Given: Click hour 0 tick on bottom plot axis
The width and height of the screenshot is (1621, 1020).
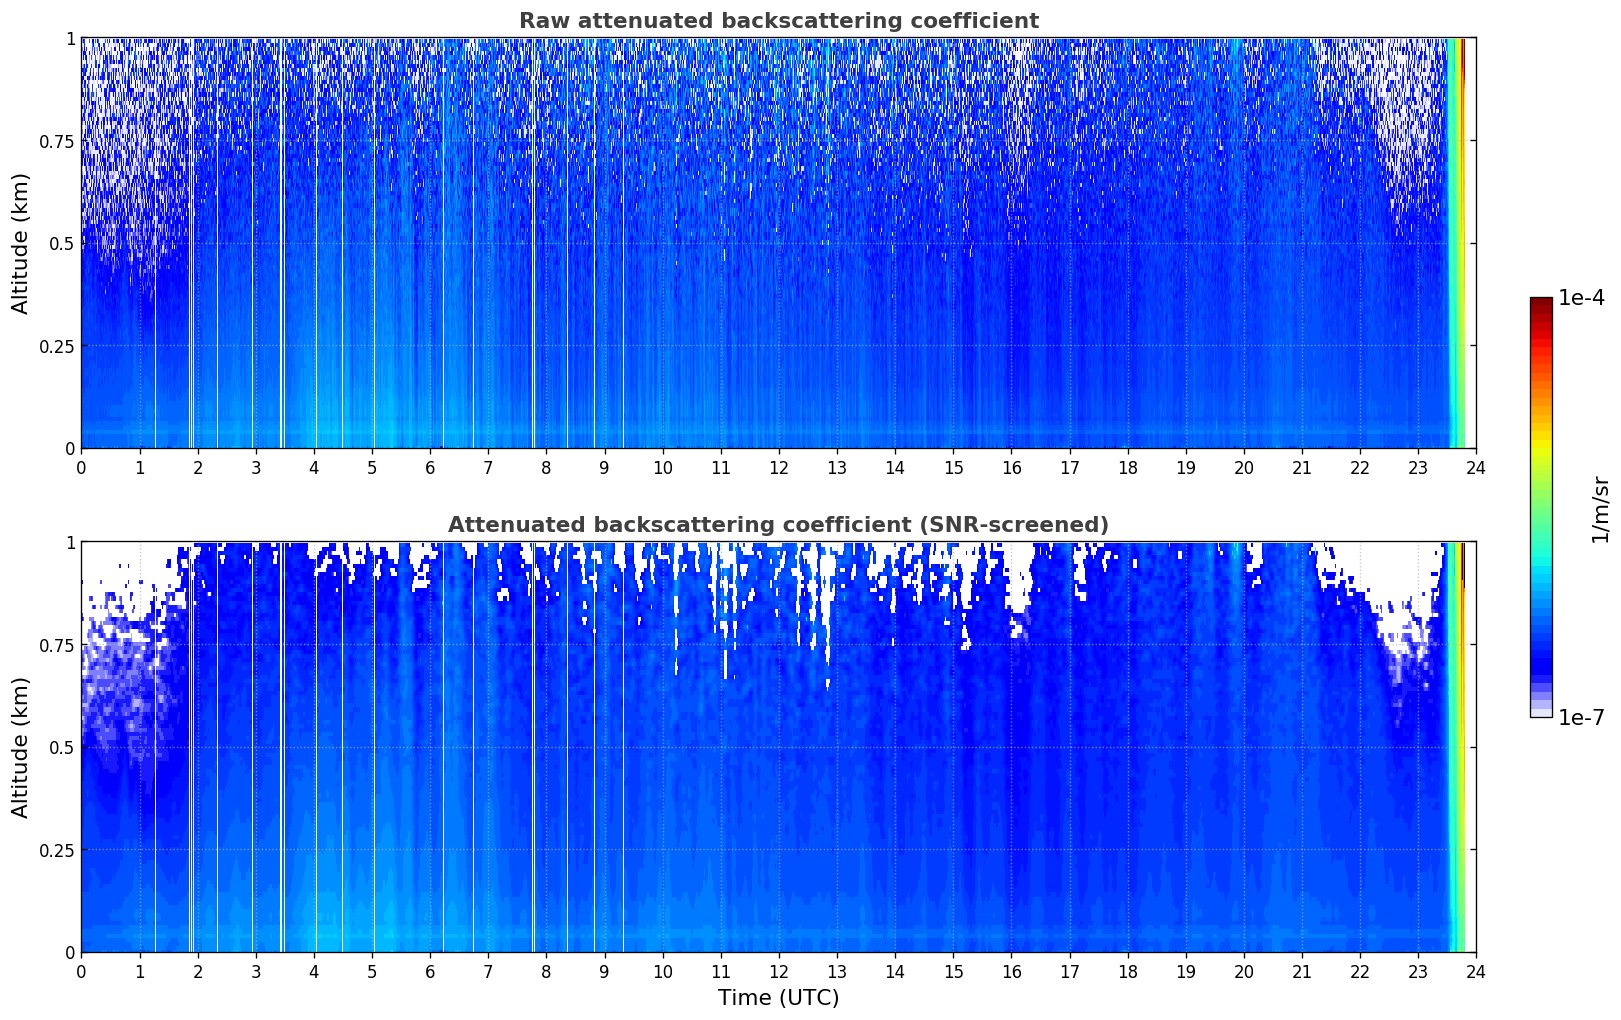Looking at the screenshot, I should (81, 971).
